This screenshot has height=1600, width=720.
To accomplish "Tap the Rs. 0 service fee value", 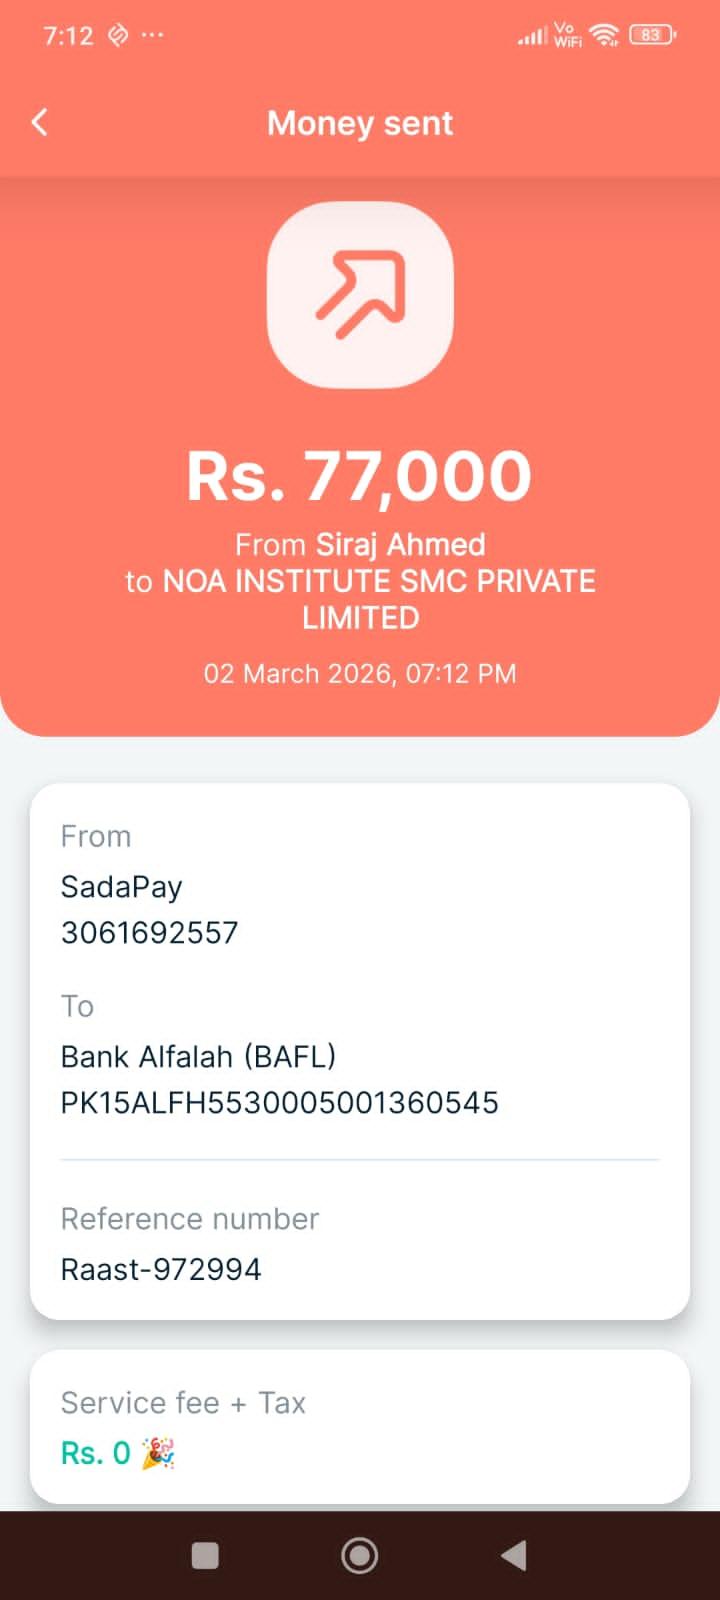I will [96, 1453].
